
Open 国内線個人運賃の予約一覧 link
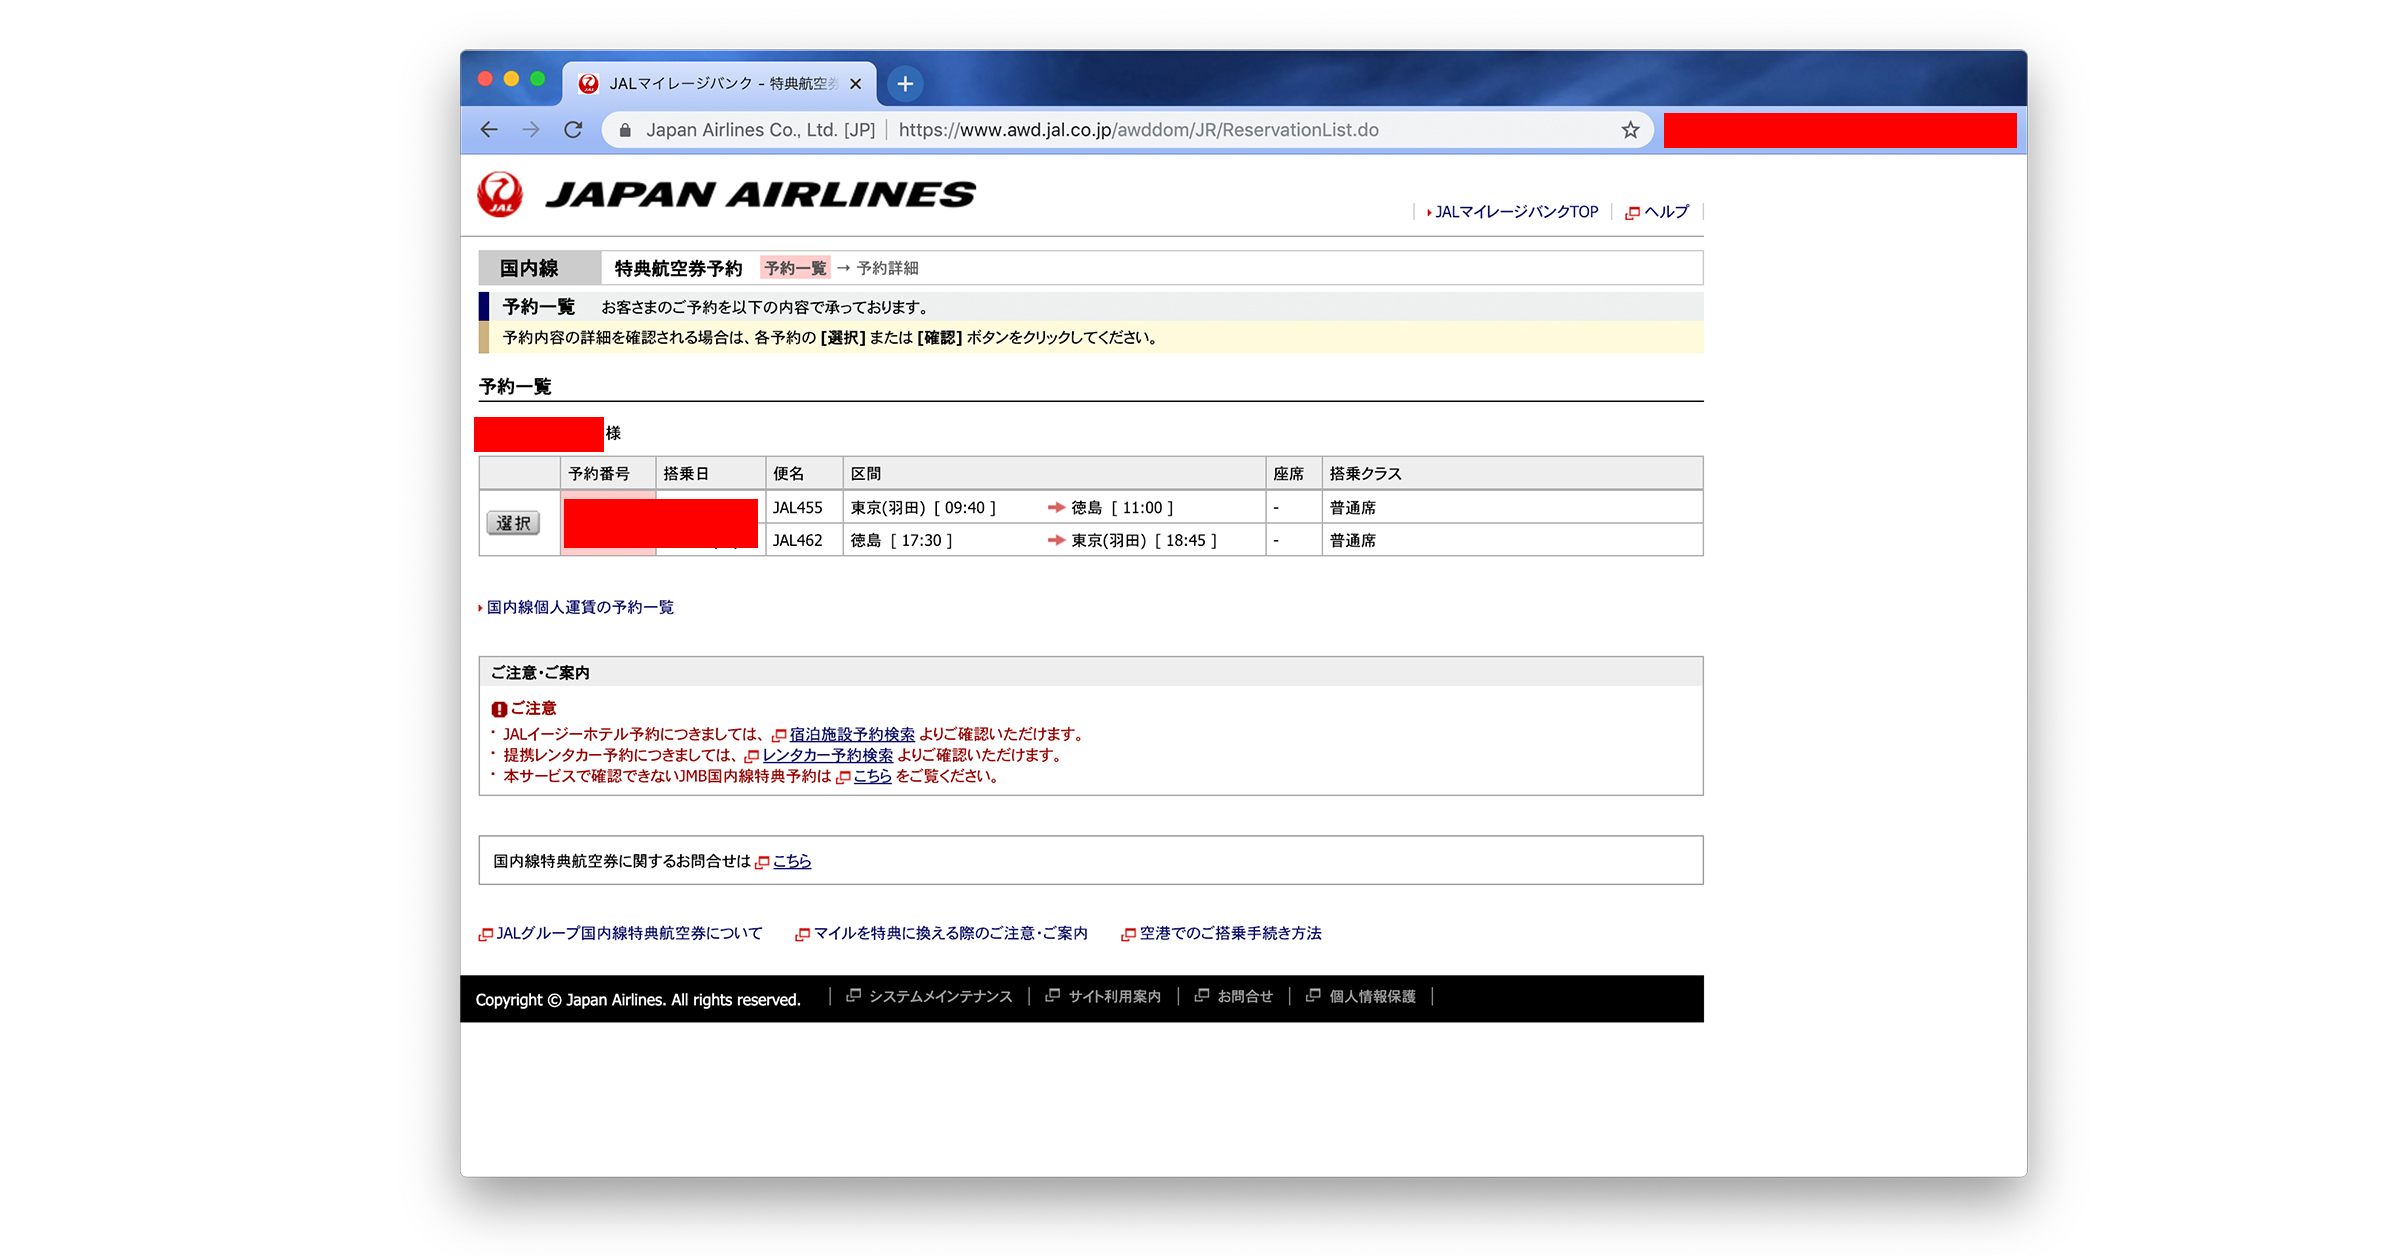pos(580,607)
